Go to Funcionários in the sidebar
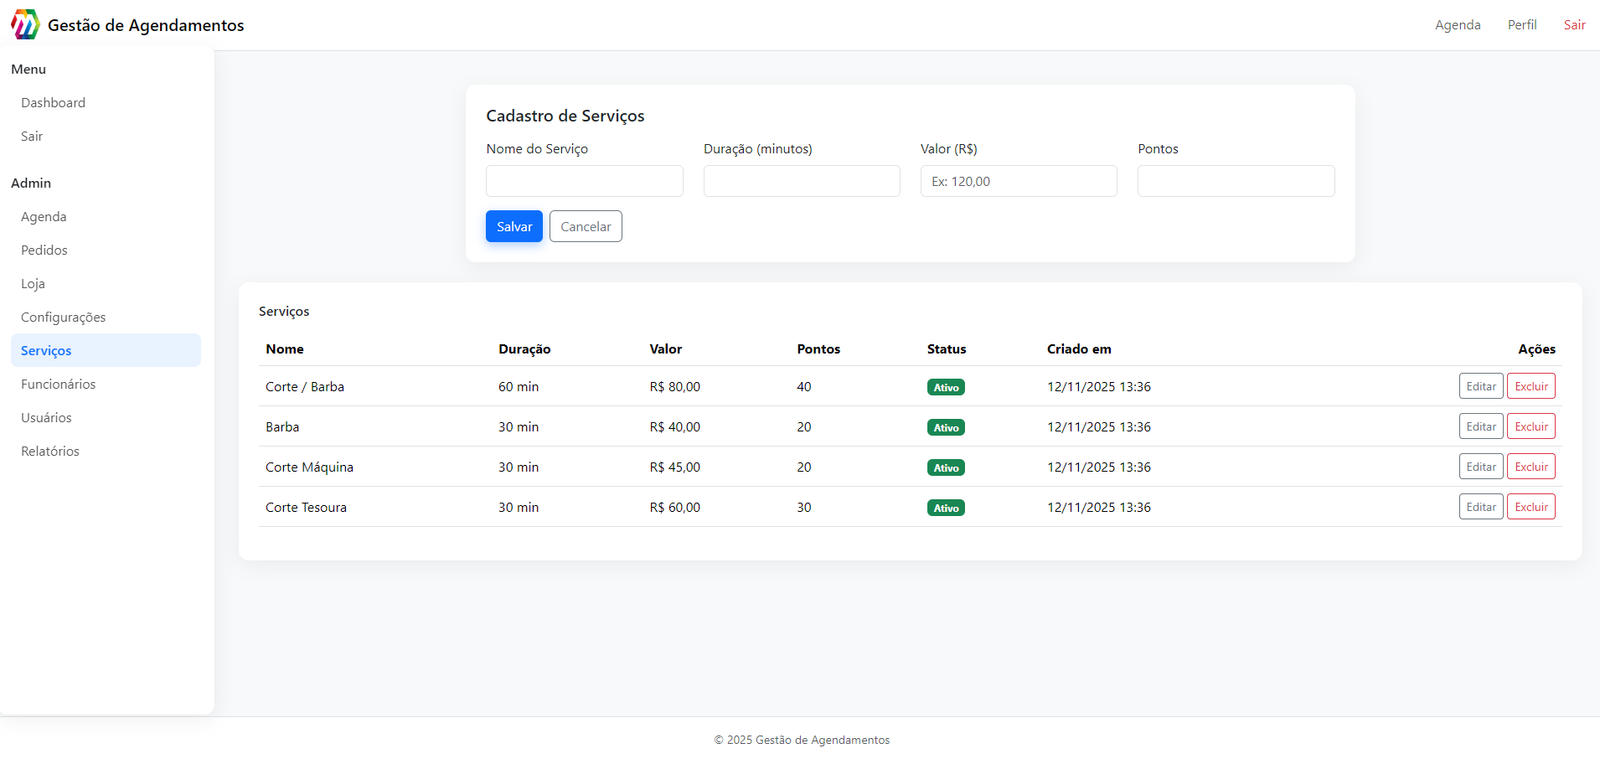Image resolution: width=1600 pixels, height=759 pixels. click(58, 384)
